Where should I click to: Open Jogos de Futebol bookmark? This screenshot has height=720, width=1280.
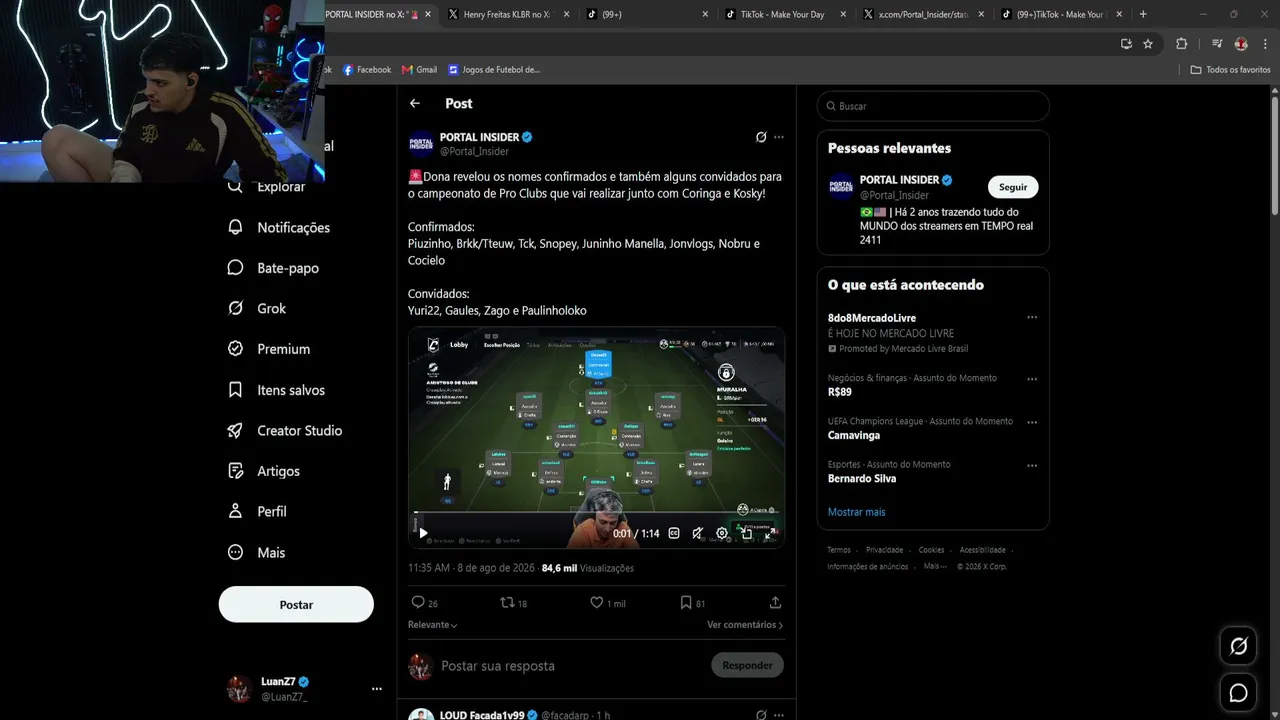(494, 70)
